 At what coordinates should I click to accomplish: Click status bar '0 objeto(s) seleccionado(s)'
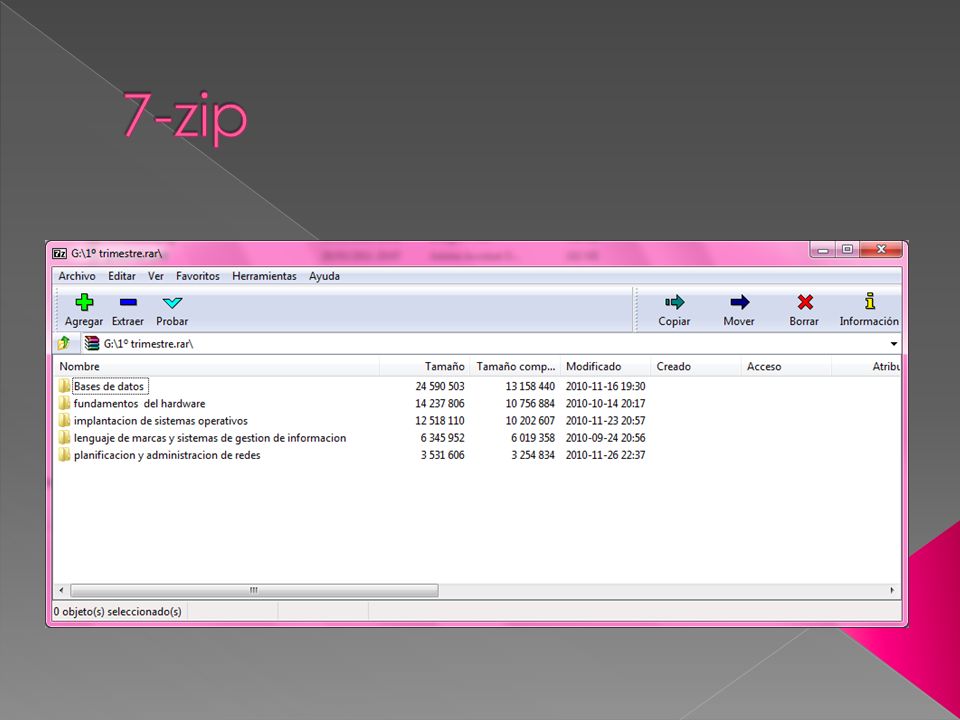(x=118, y=612)
